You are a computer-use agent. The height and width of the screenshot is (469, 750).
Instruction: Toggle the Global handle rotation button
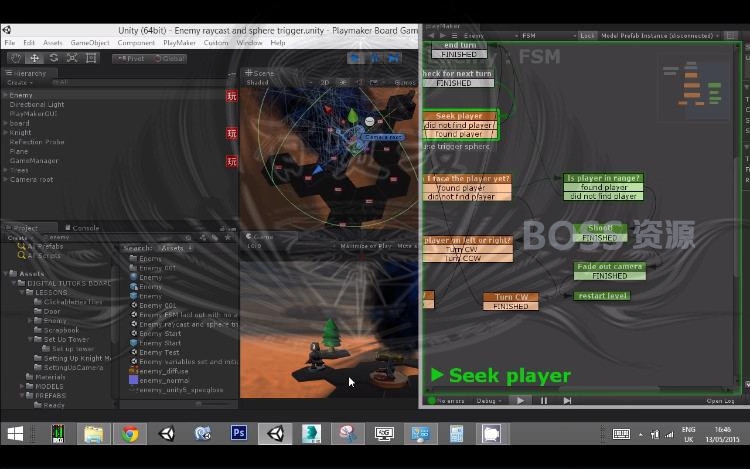[169, 58]
